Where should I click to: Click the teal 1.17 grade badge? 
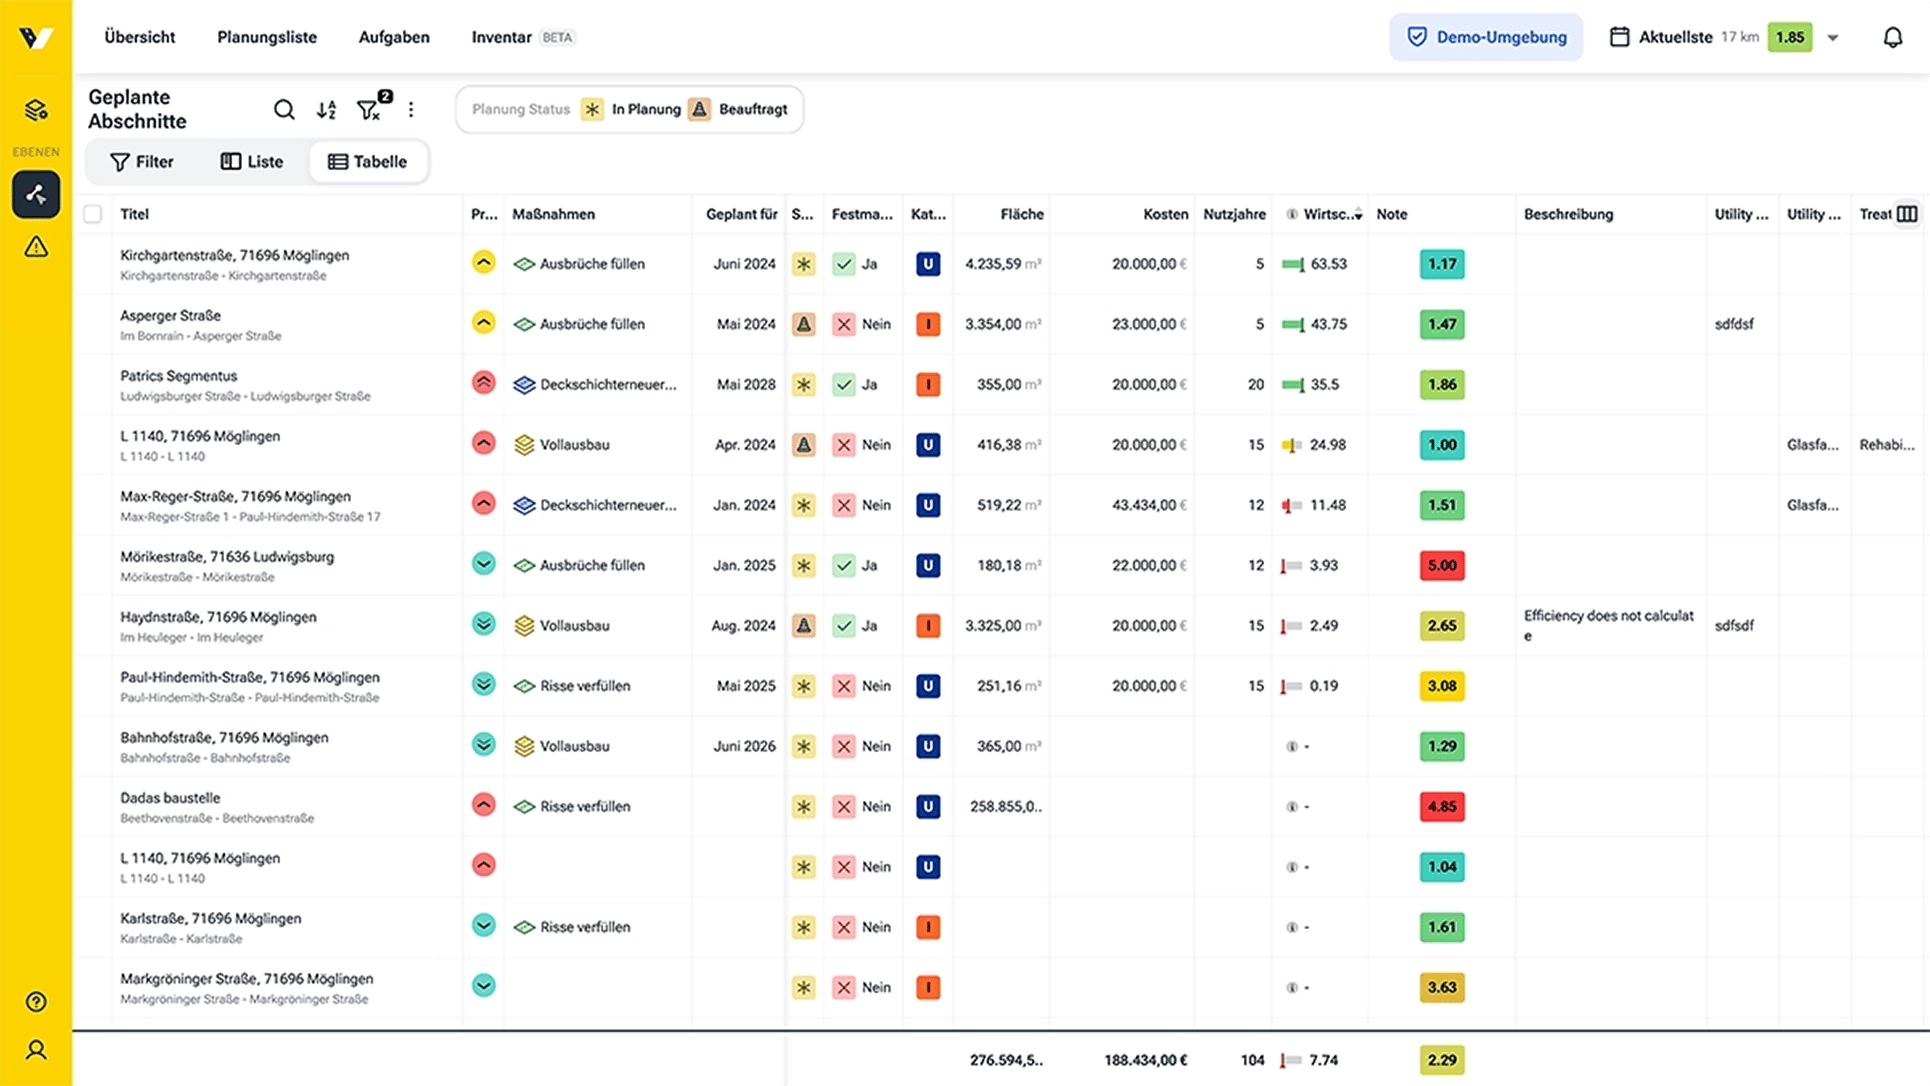pyautogui.click(x=1441, y=264)
